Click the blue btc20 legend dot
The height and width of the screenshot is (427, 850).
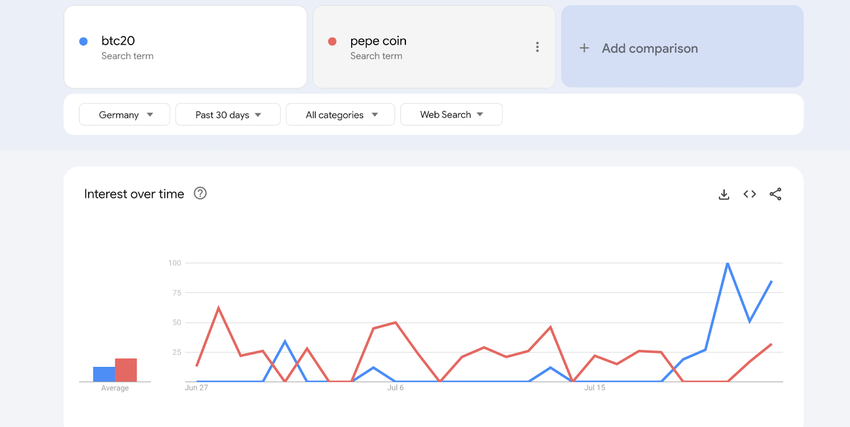coord(83,41)
